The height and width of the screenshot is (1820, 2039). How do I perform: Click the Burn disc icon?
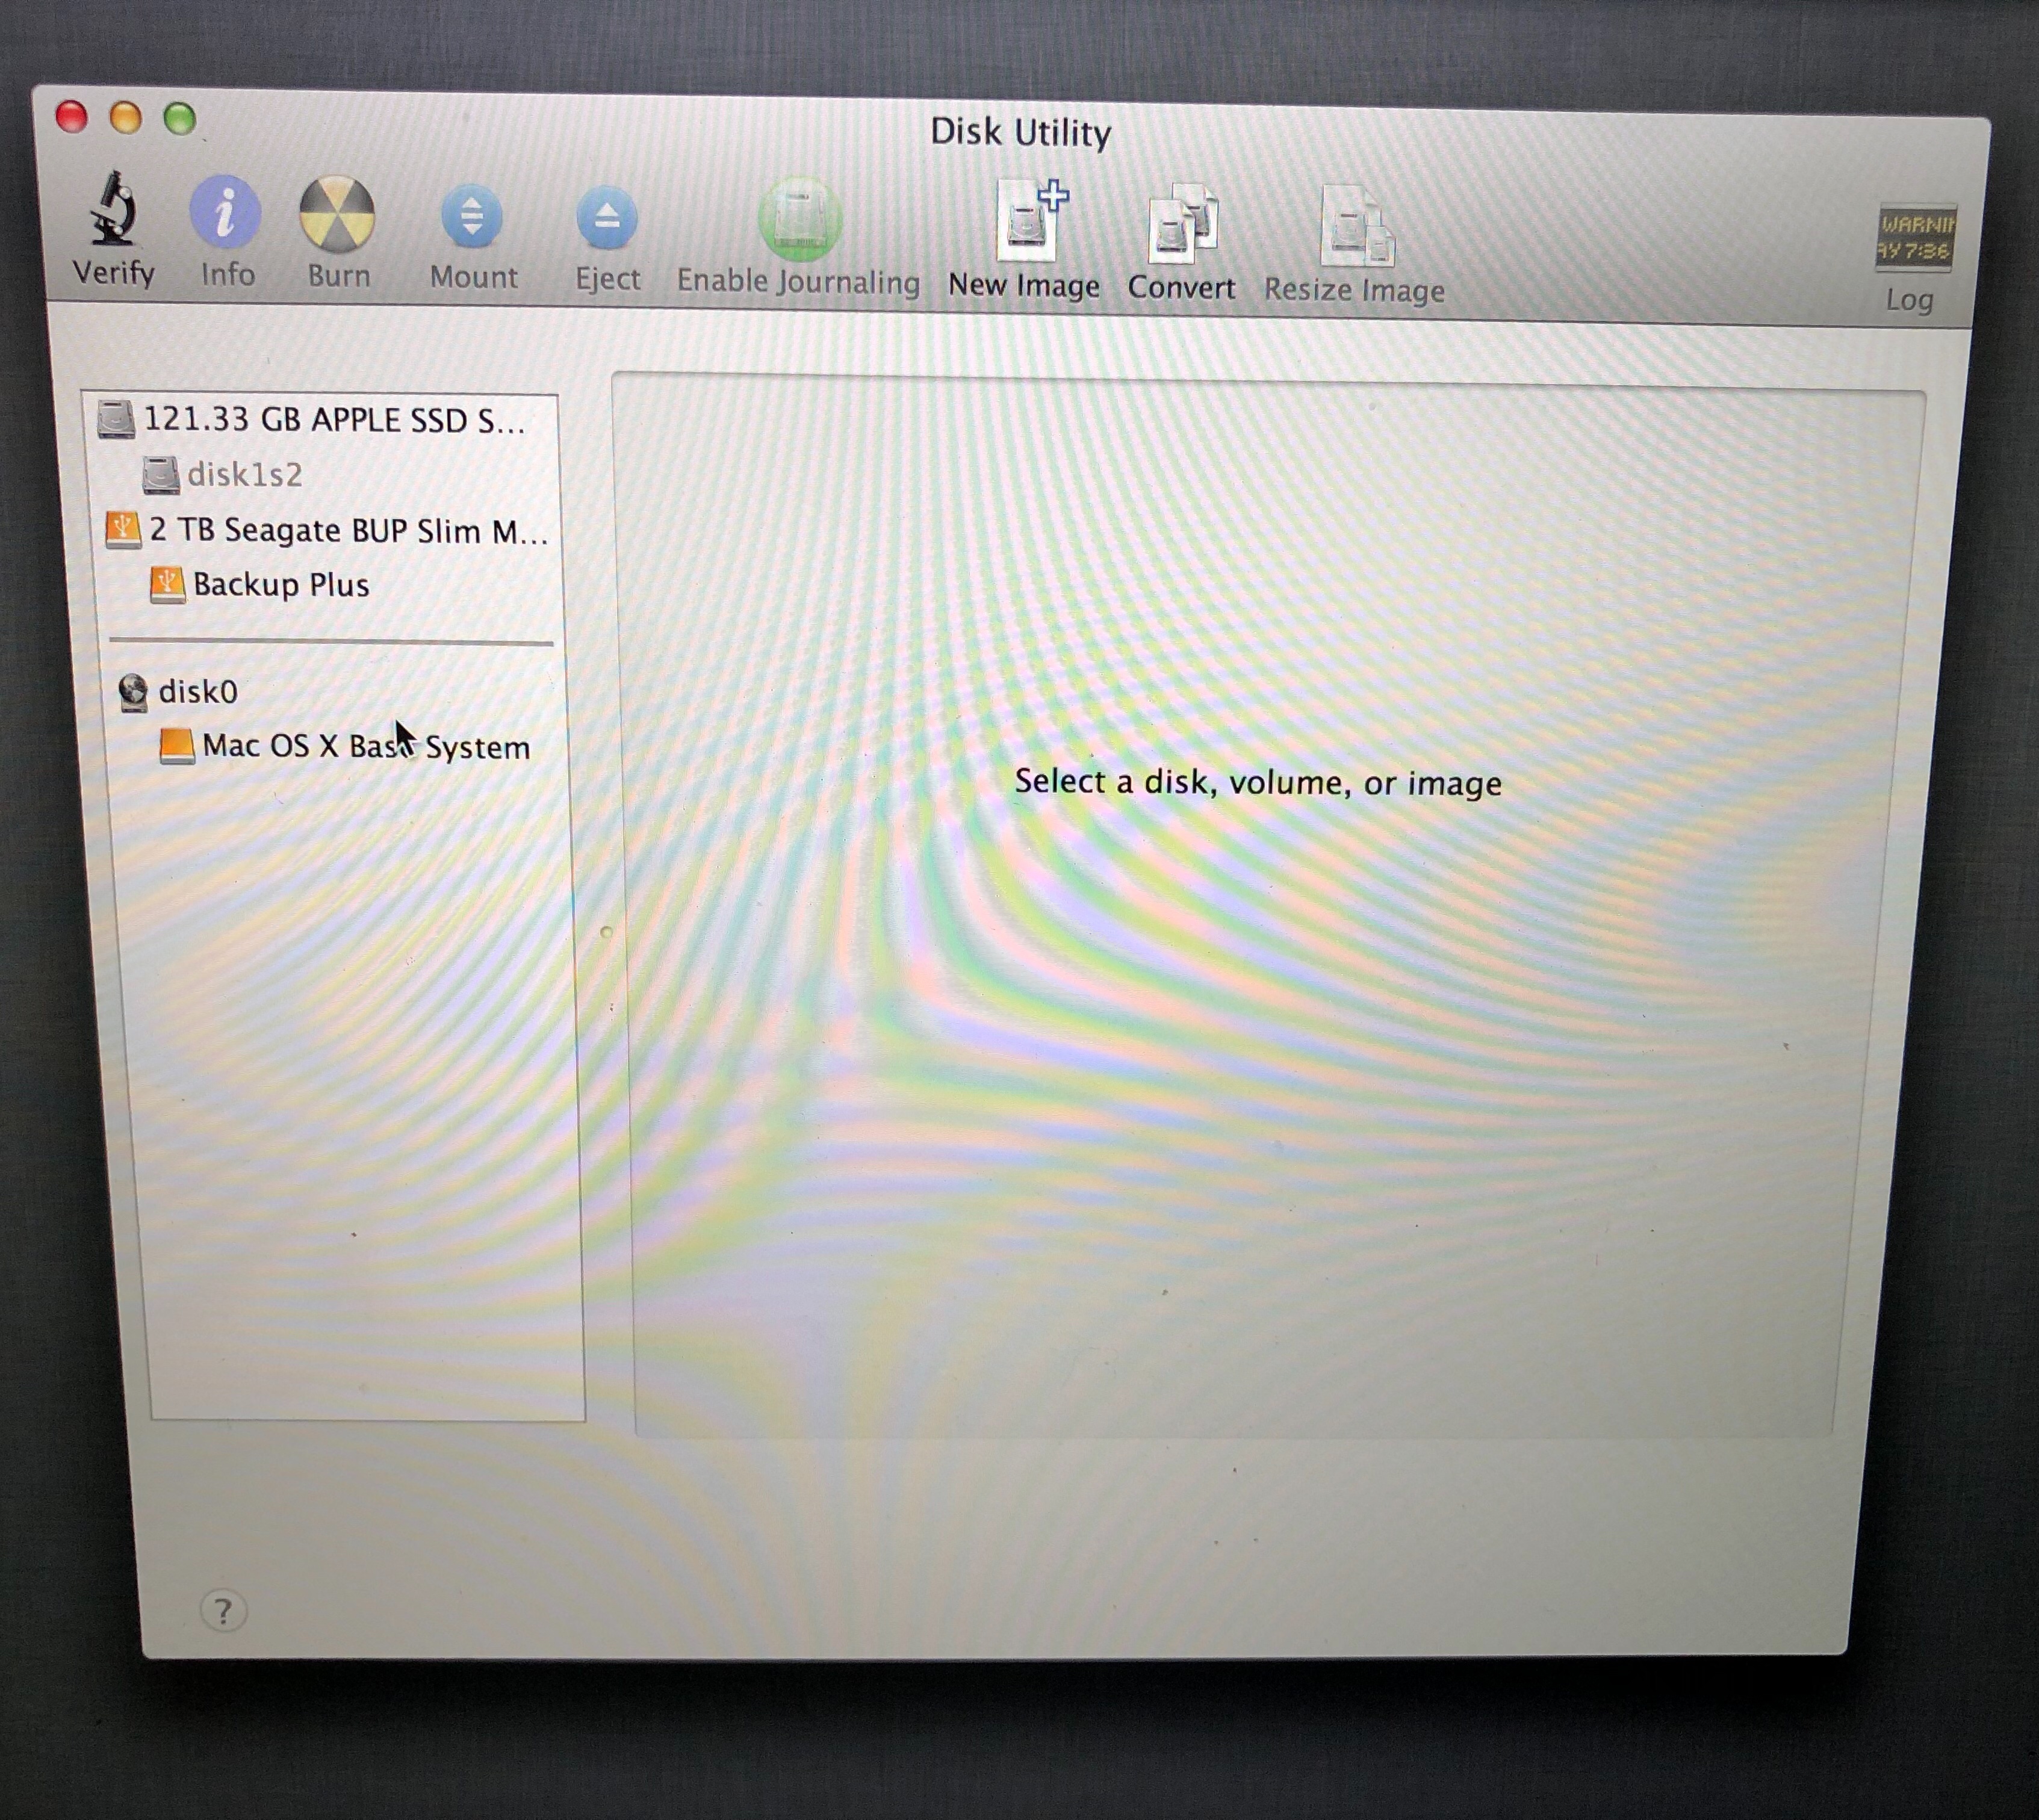coord(337,214)
